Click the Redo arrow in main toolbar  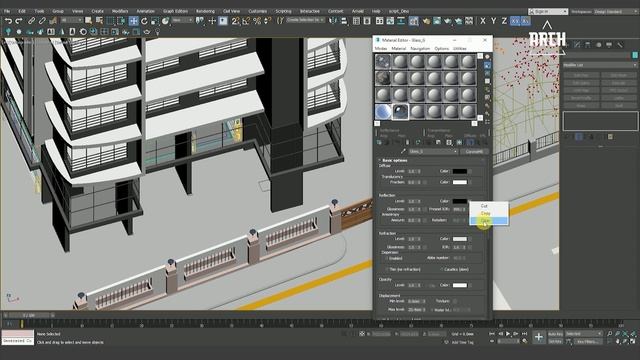coord(19,21)
